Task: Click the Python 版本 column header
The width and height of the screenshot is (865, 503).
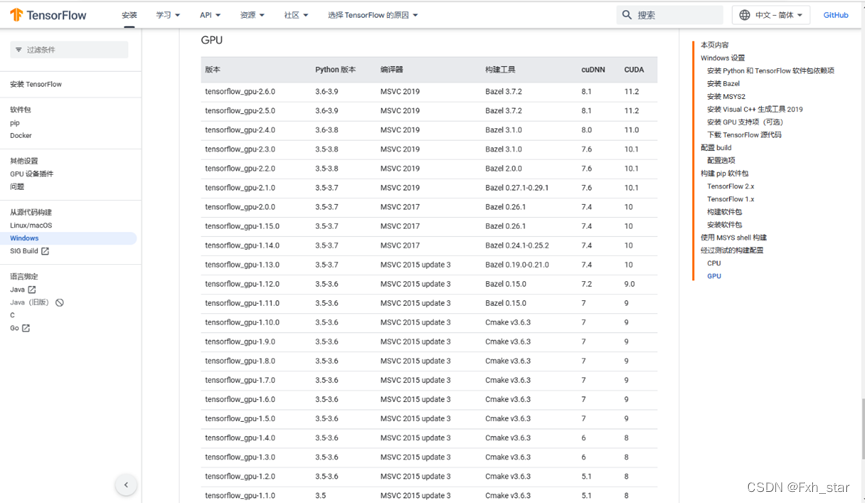Action: (x=335, y=69)
